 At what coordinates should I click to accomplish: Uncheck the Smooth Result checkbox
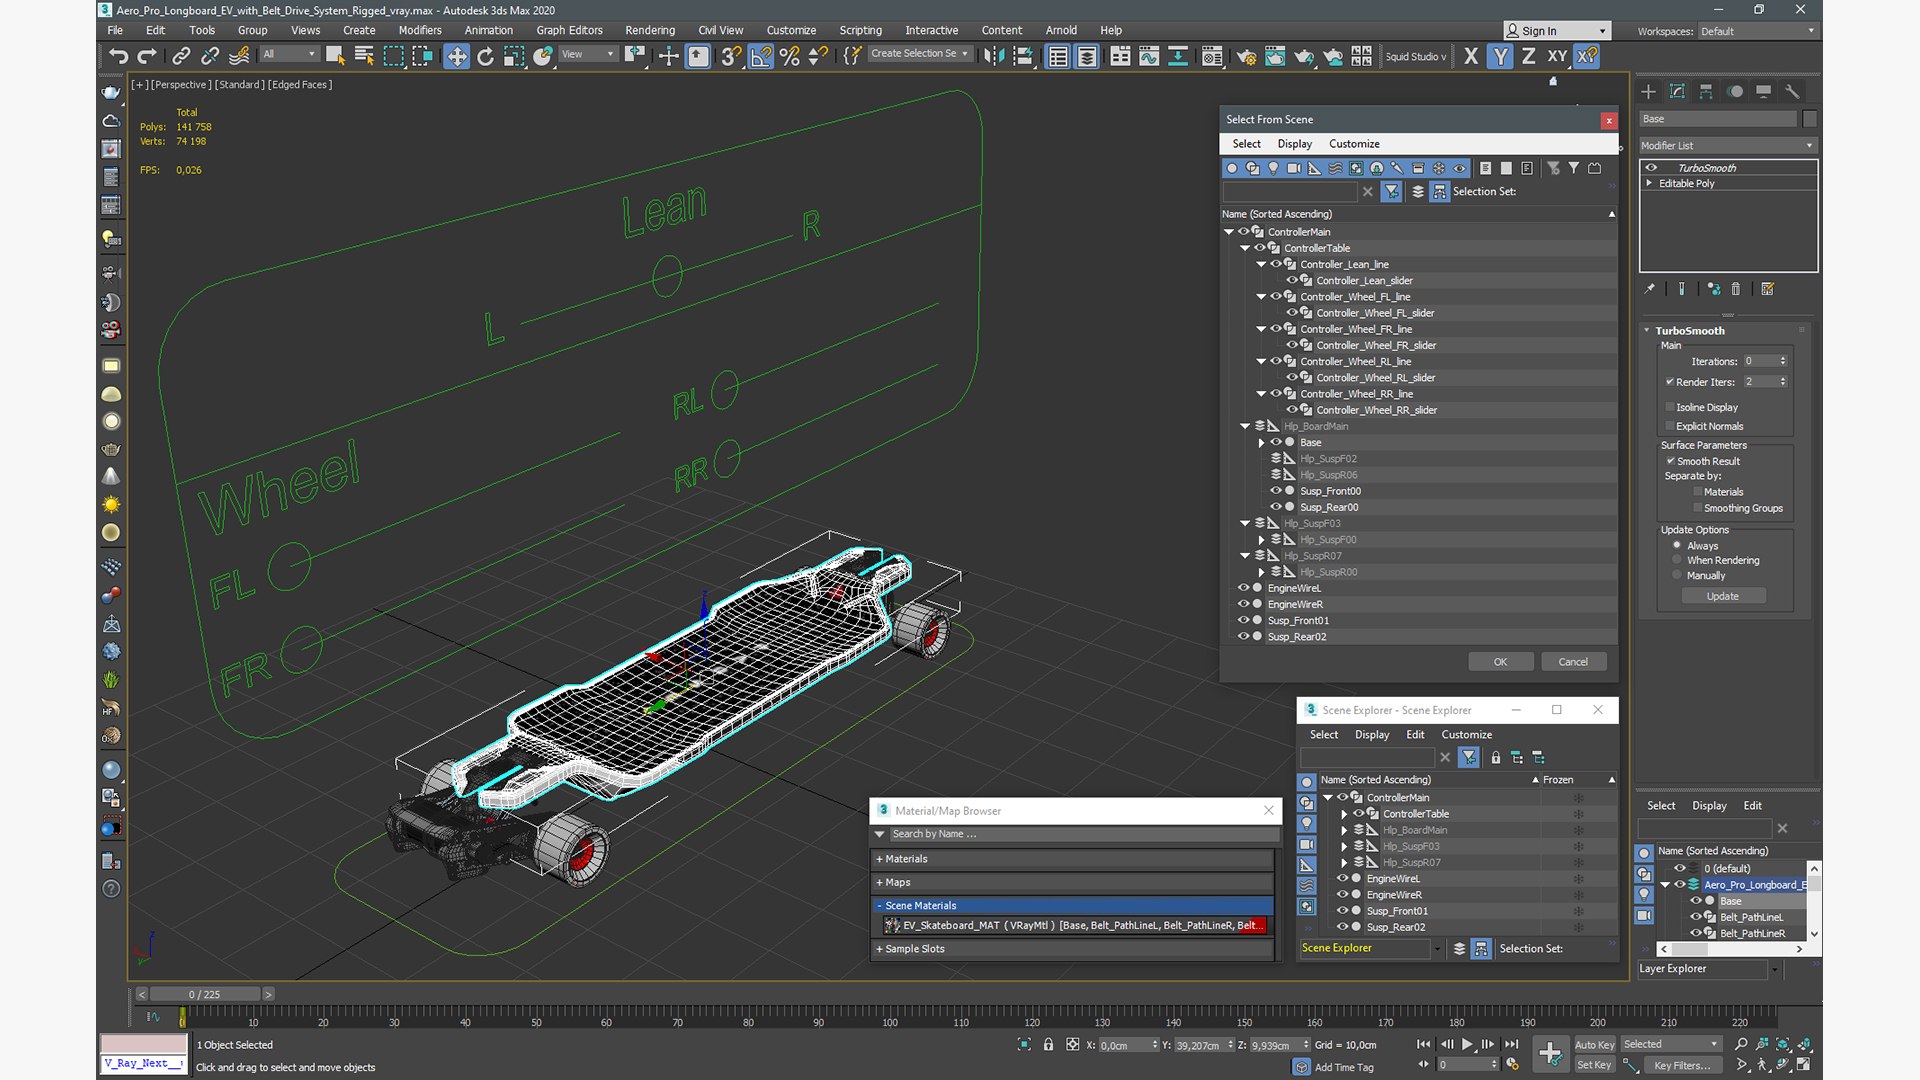coord(1670,461)
